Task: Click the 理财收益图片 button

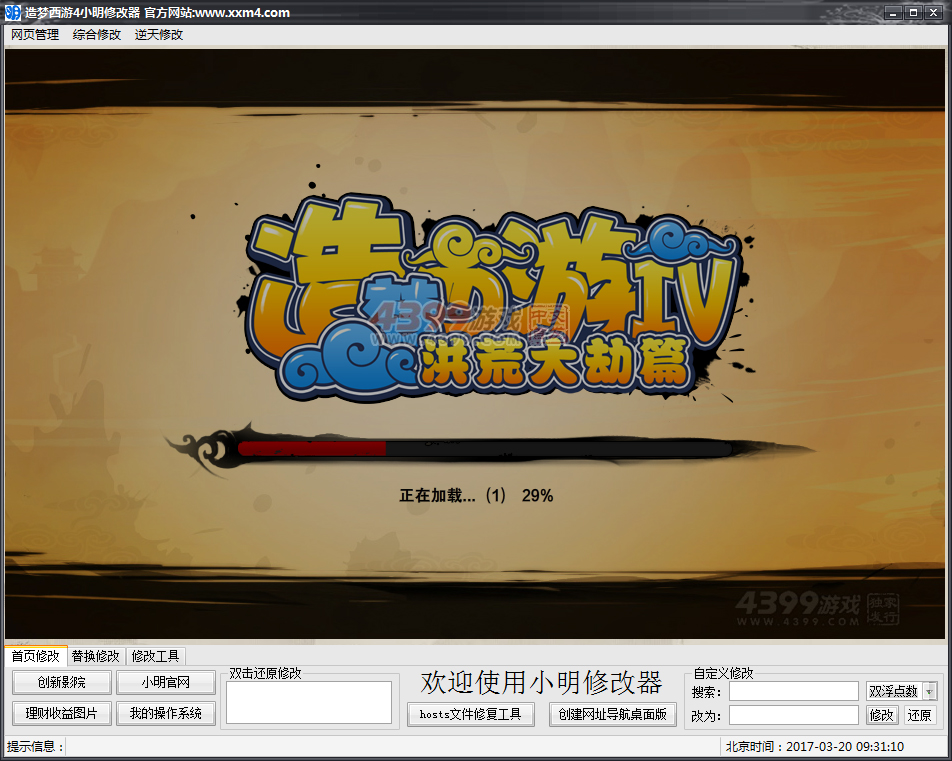Action: point(62,713)
